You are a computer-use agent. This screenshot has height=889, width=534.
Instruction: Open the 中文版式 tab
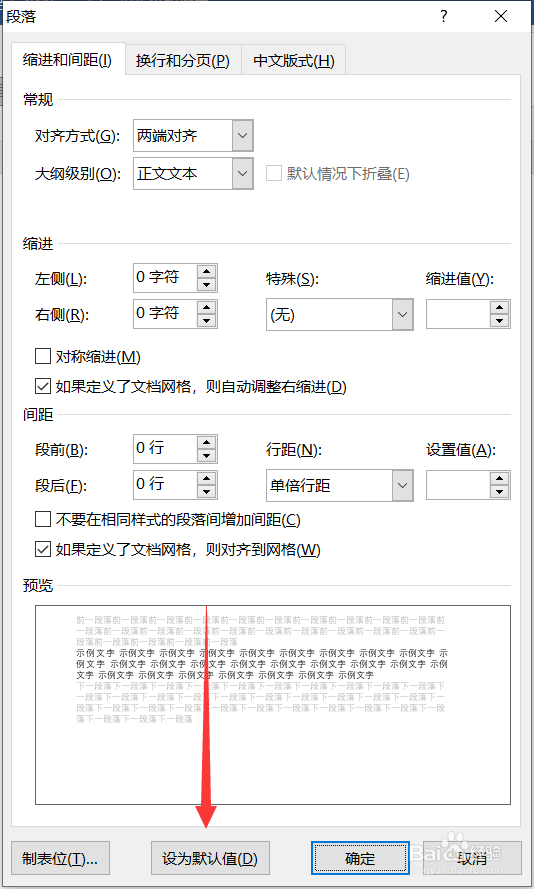294,61
